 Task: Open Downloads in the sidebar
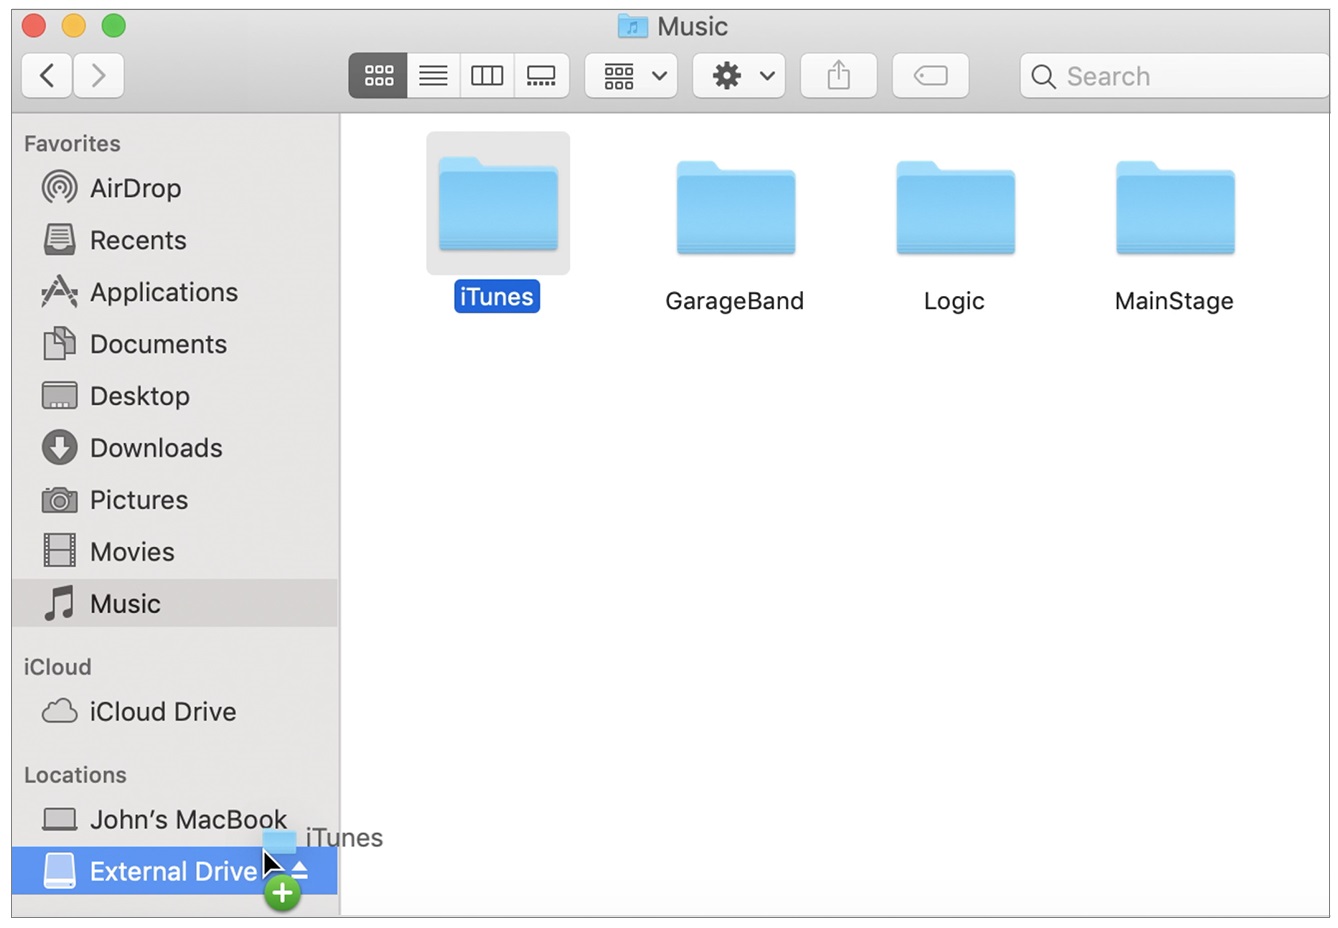pos(175,448)
